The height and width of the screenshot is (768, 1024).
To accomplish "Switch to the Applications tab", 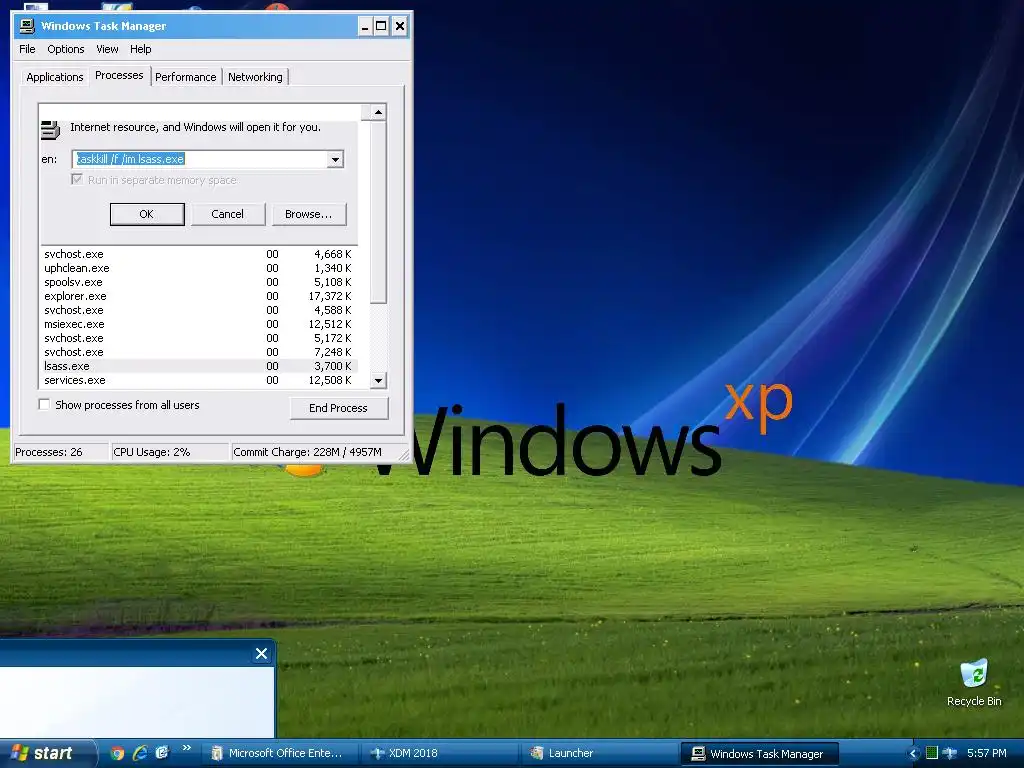I will 55,77.
